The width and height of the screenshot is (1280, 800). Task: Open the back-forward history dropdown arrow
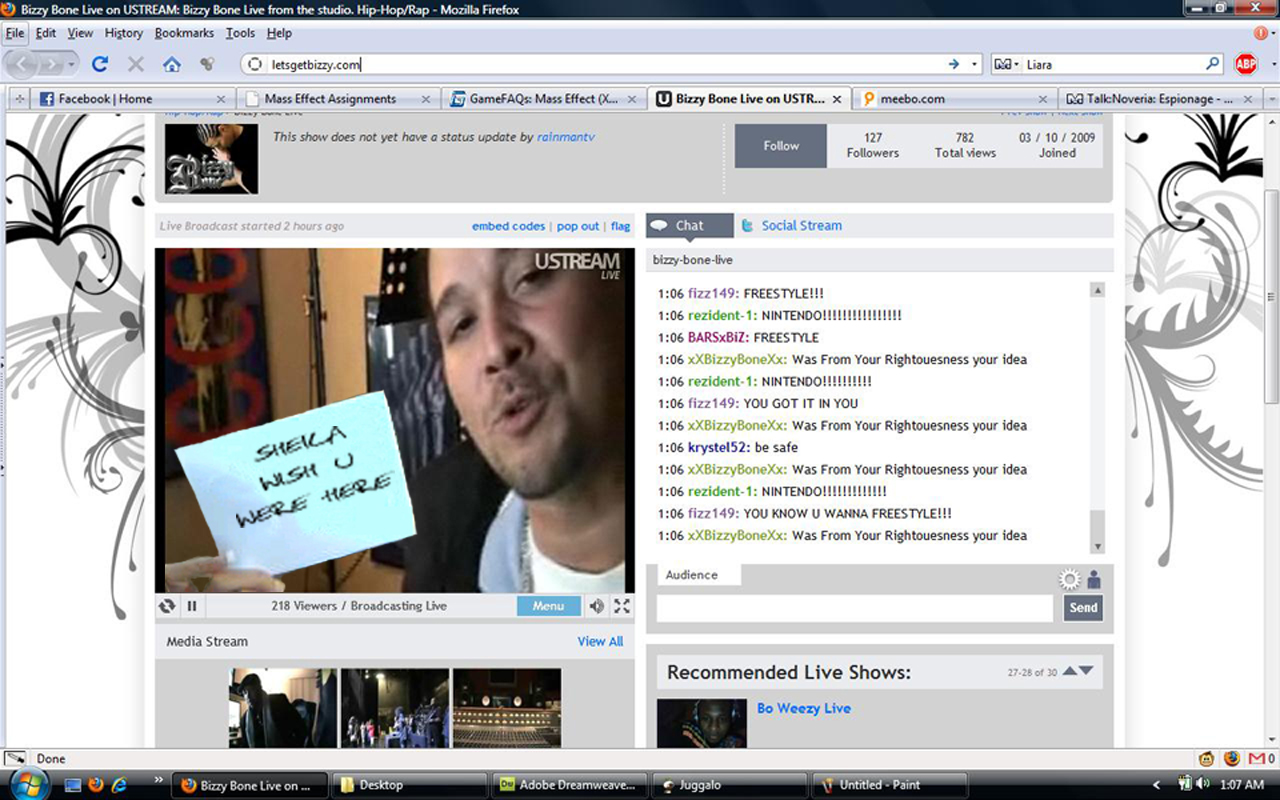point(72,64)
